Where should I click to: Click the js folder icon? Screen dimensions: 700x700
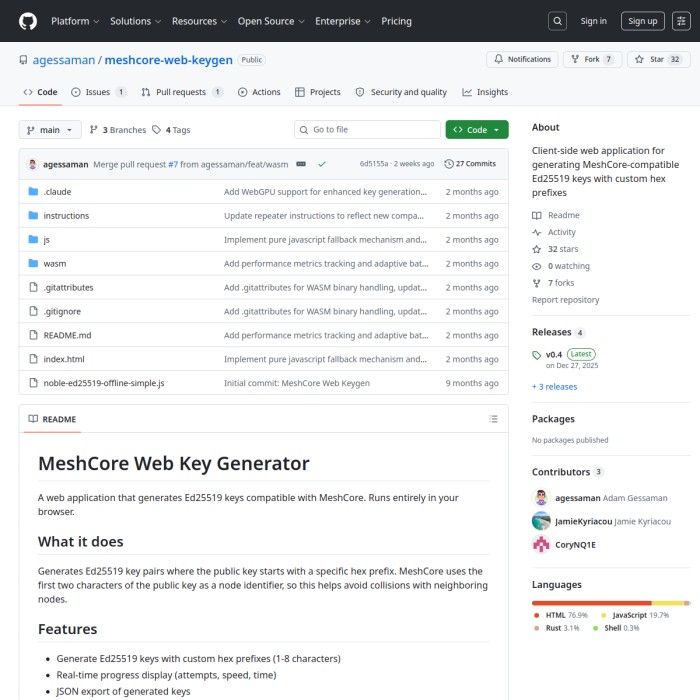click(x=33, y=239)
